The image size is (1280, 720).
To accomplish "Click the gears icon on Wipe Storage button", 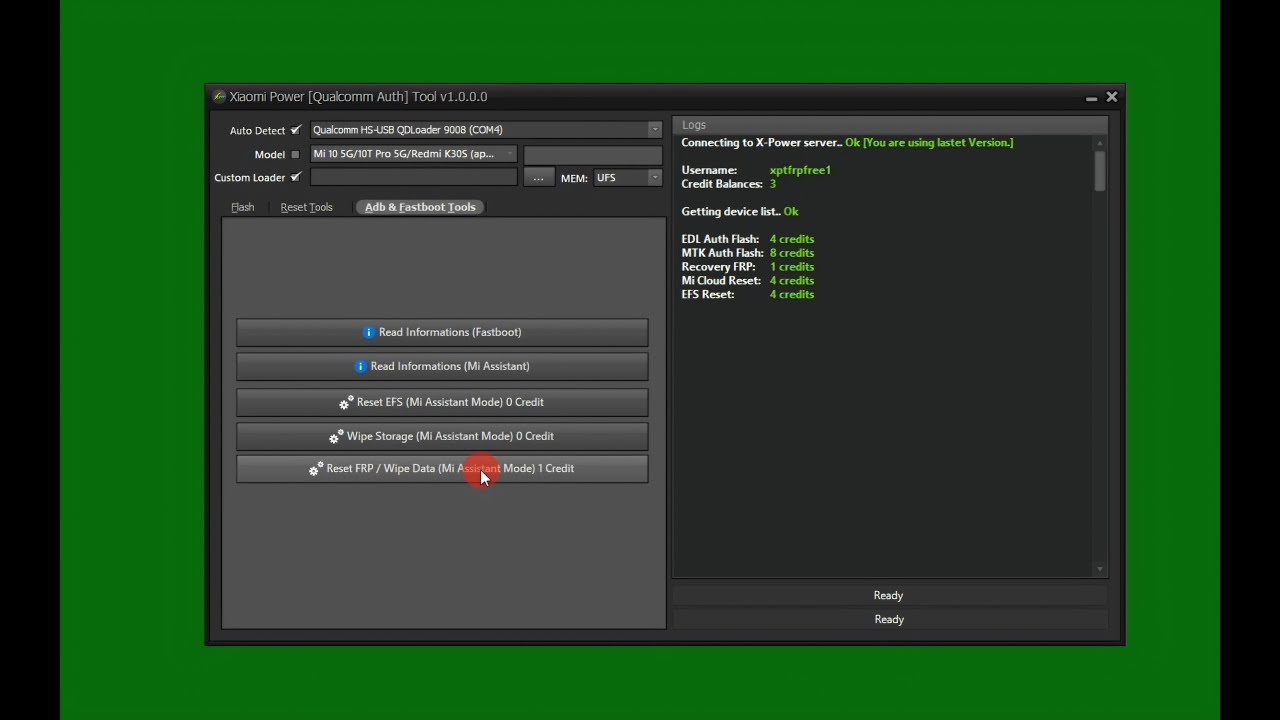I will [x=336, y=436].
